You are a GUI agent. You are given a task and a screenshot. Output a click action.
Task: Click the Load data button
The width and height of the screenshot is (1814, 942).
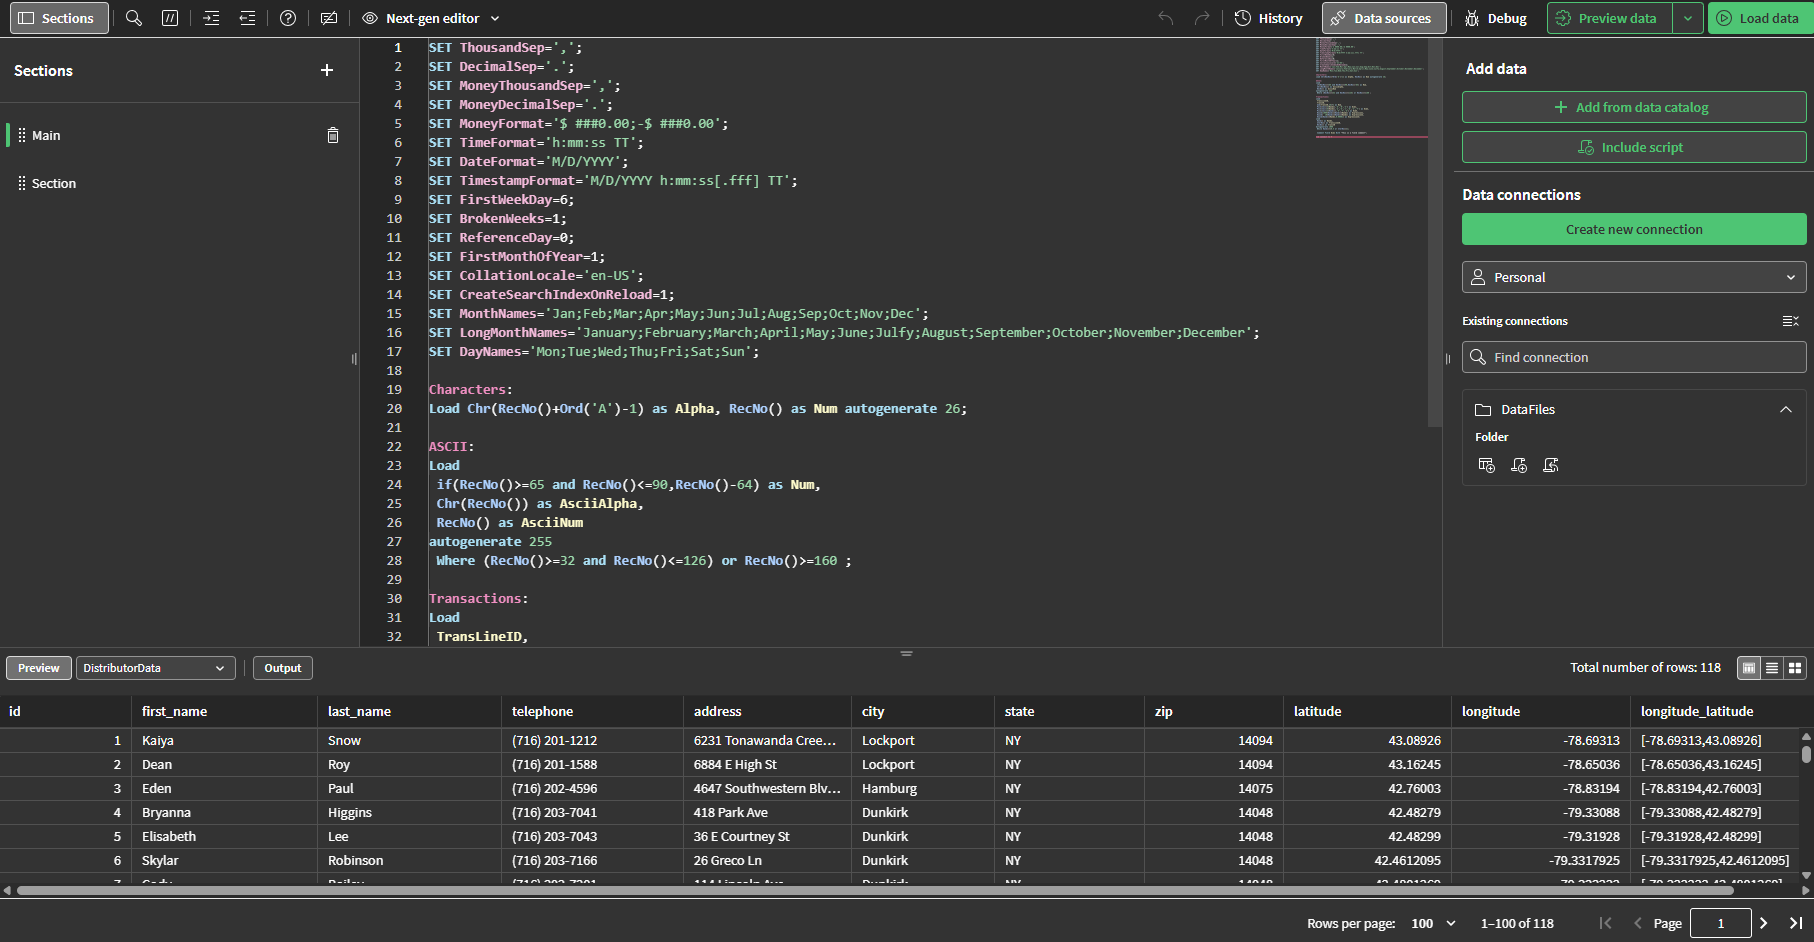coord(1760,18)
